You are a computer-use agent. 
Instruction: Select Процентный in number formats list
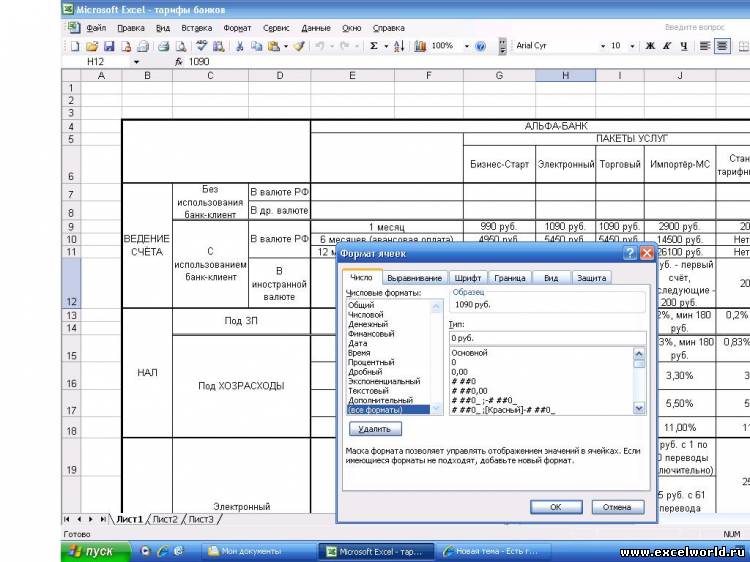[371, 362]
